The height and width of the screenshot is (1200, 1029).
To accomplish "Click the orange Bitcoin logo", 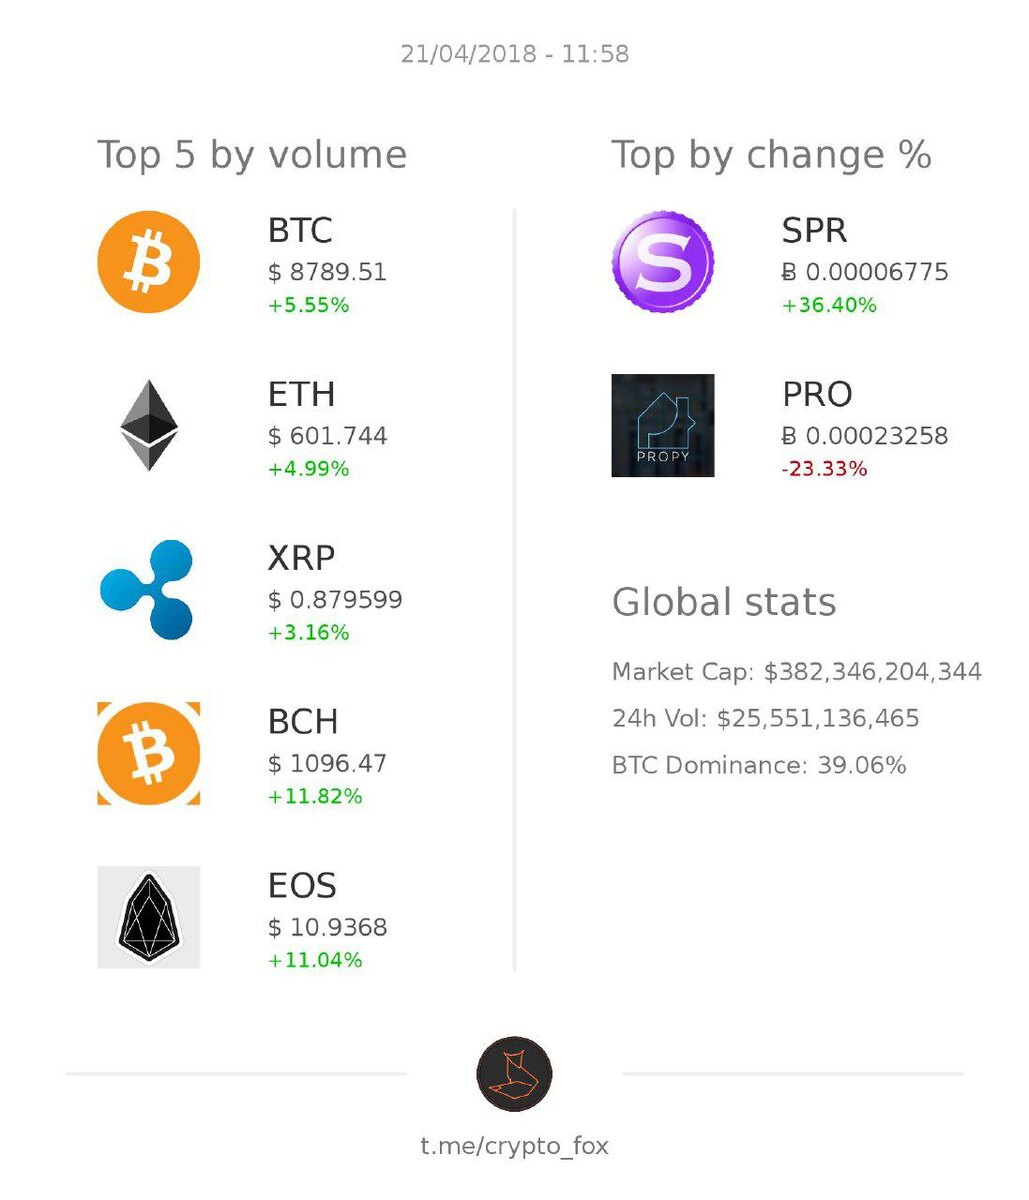I will pyautogui.click(x=148, y=262).
